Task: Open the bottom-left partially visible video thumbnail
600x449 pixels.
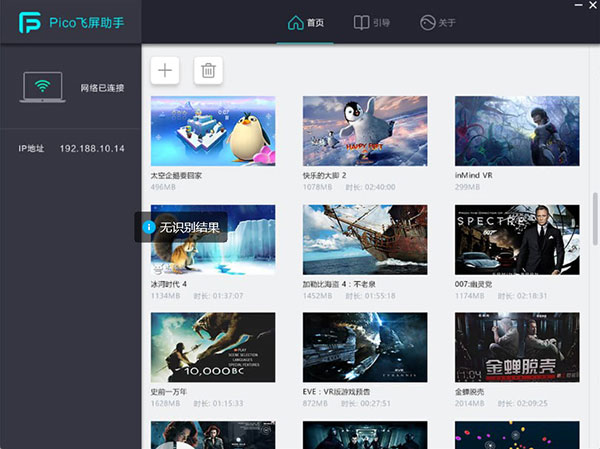Action: [213, 435]
